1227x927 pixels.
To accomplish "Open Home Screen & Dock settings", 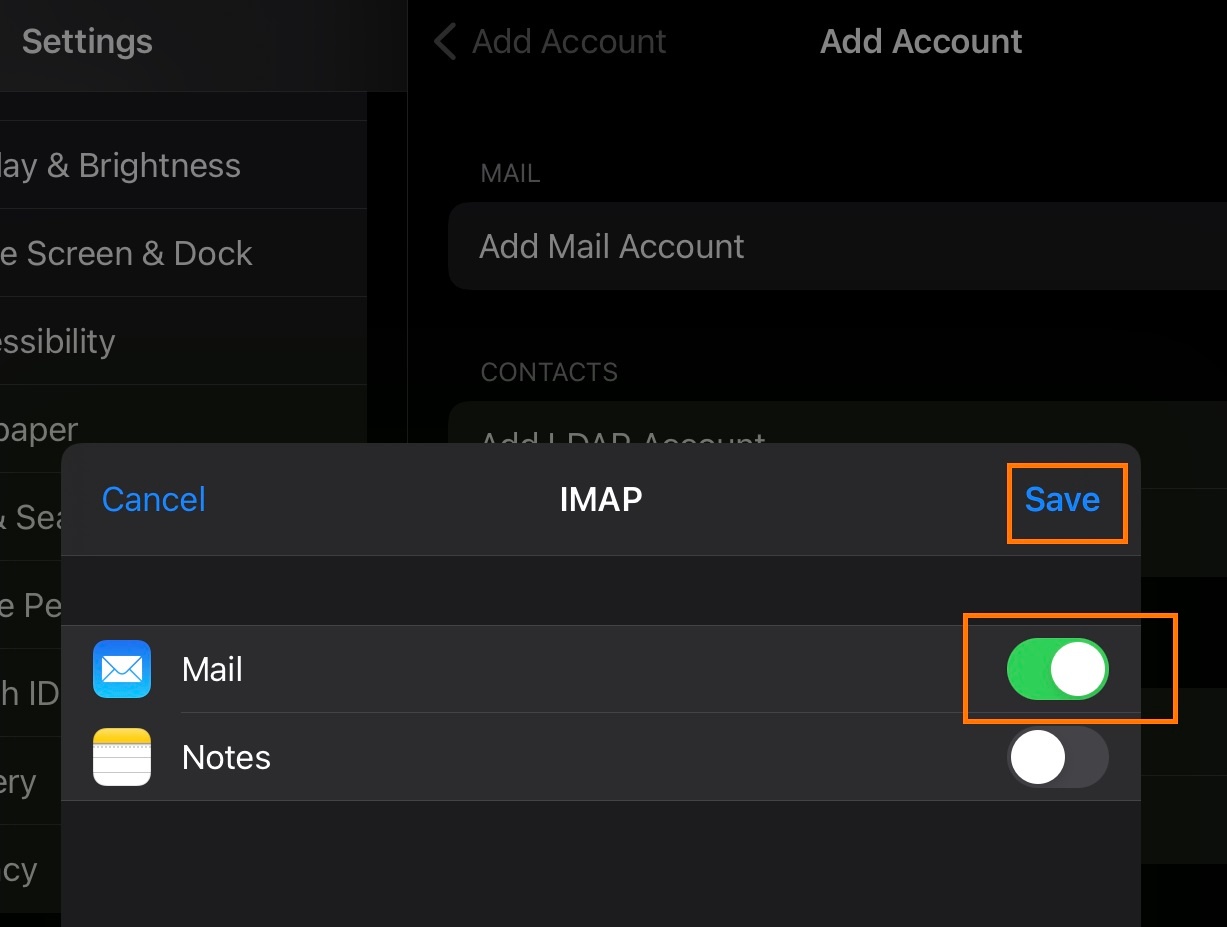I will click(x=127, y=253).
